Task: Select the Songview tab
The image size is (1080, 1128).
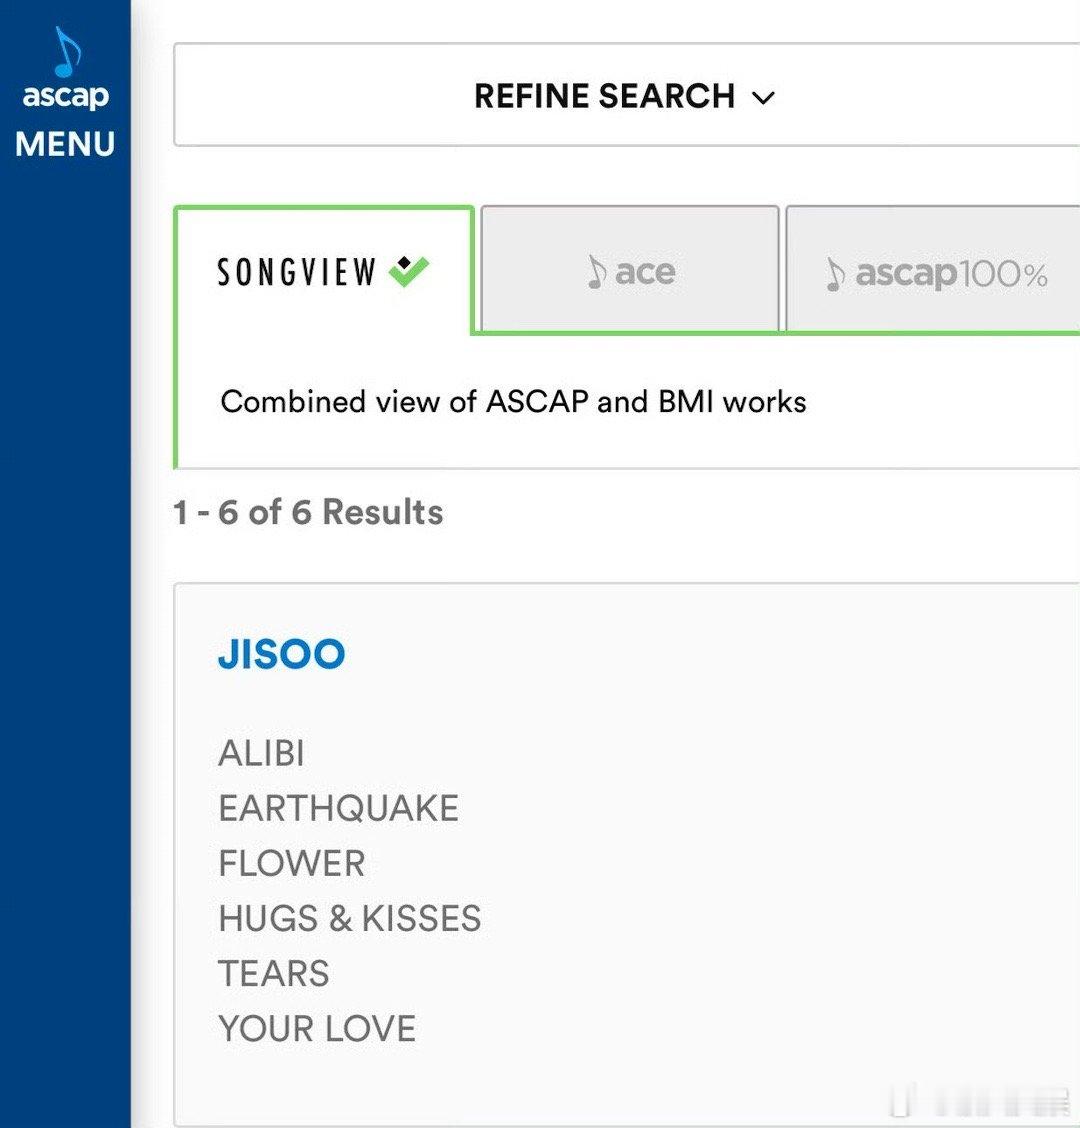Action: (x=322, y=271)
